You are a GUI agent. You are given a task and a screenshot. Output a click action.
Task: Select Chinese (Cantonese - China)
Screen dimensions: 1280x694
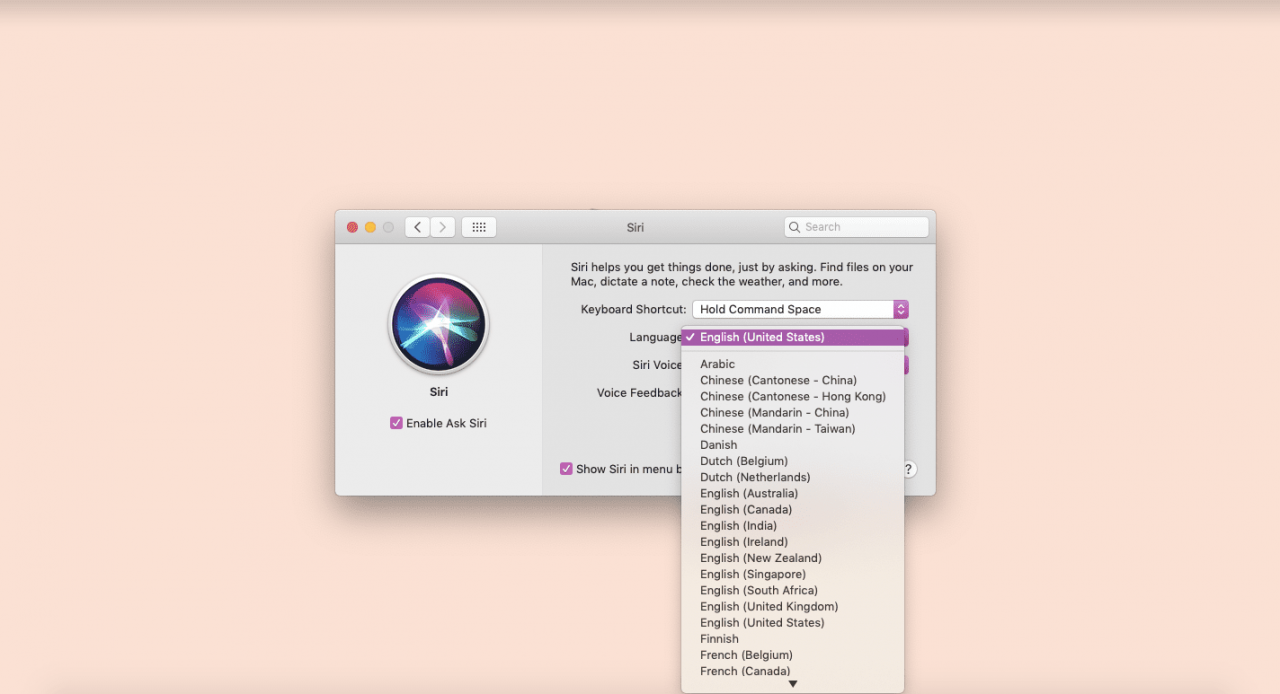(x=793, y=380)
